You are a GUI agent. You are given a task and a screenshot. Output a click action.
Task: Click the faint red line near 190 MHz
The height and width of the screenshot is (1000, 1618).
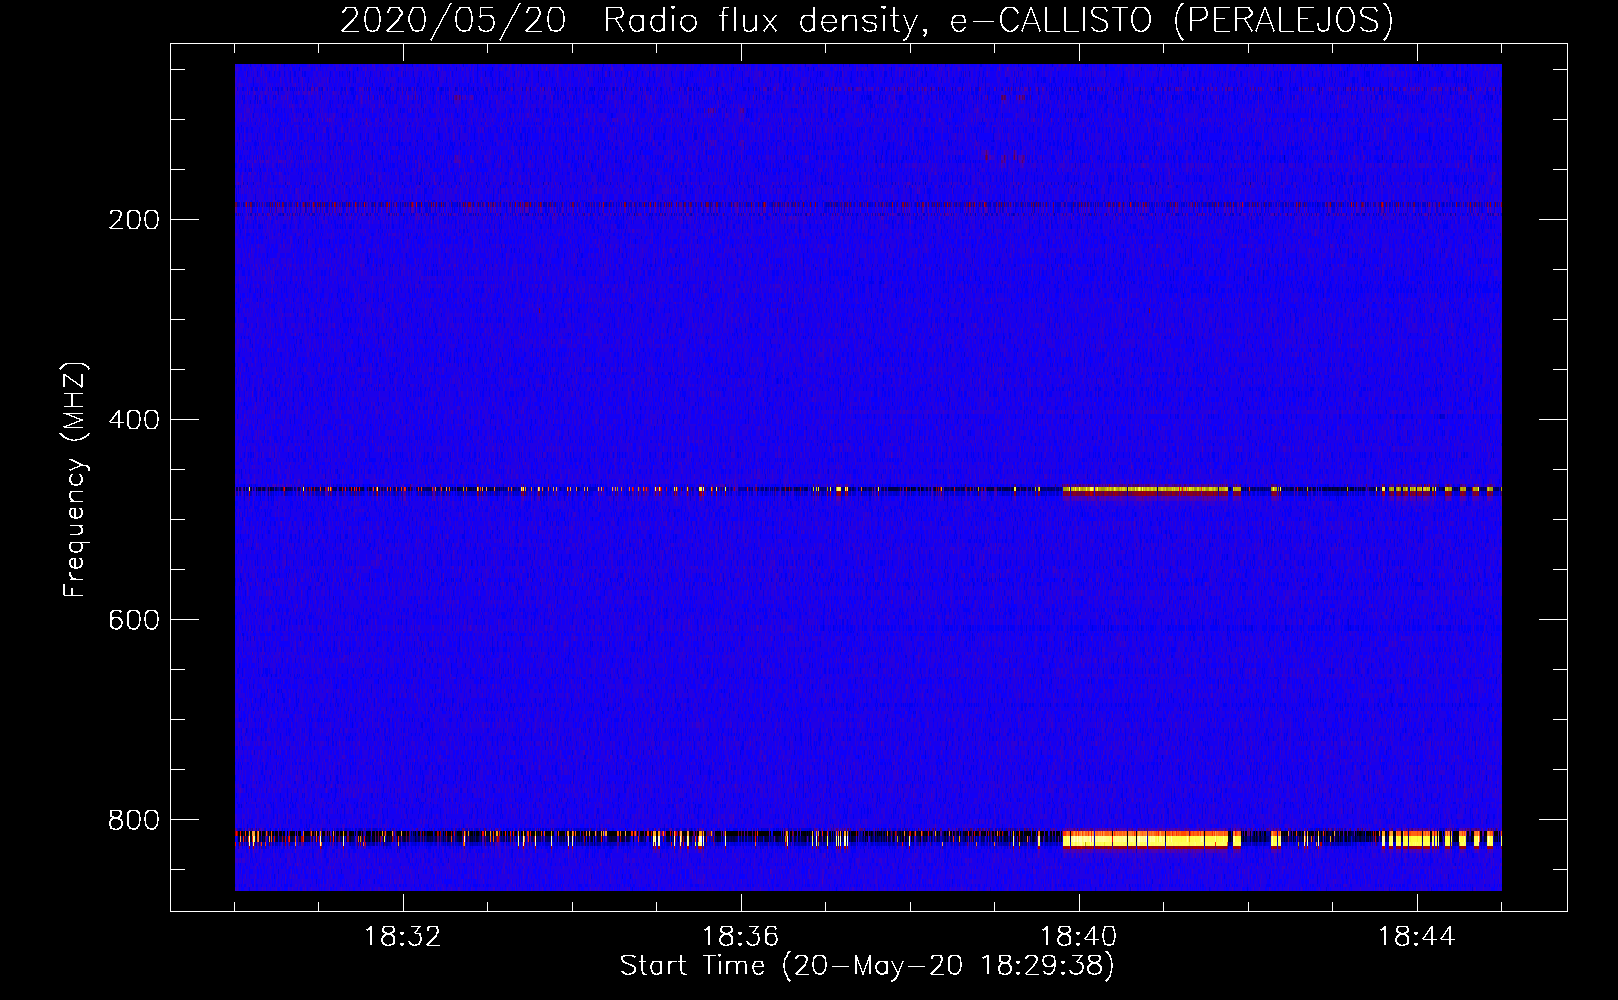coord(868,207)
